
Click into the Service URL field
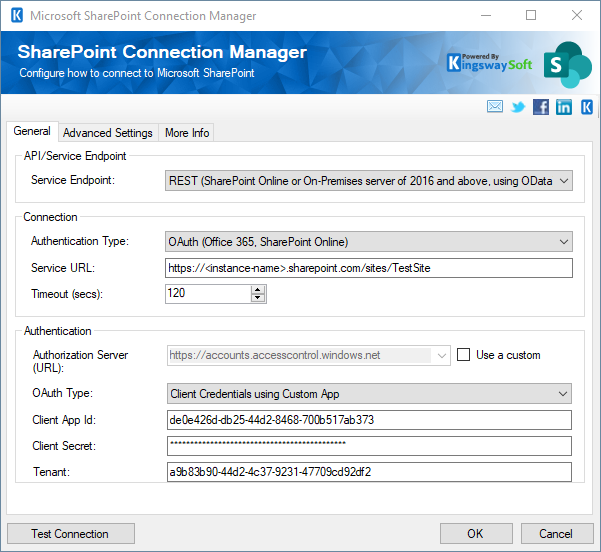(x=369, y=268)
